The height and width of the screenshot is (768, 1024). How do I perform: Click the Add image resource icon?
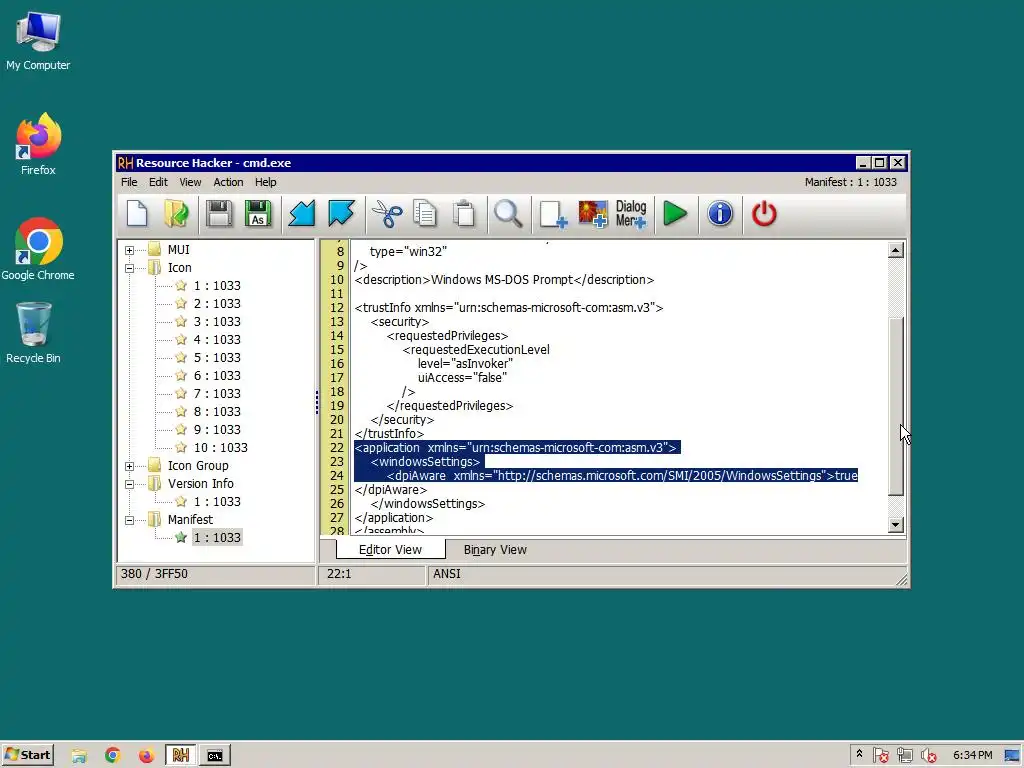point(592,214)
